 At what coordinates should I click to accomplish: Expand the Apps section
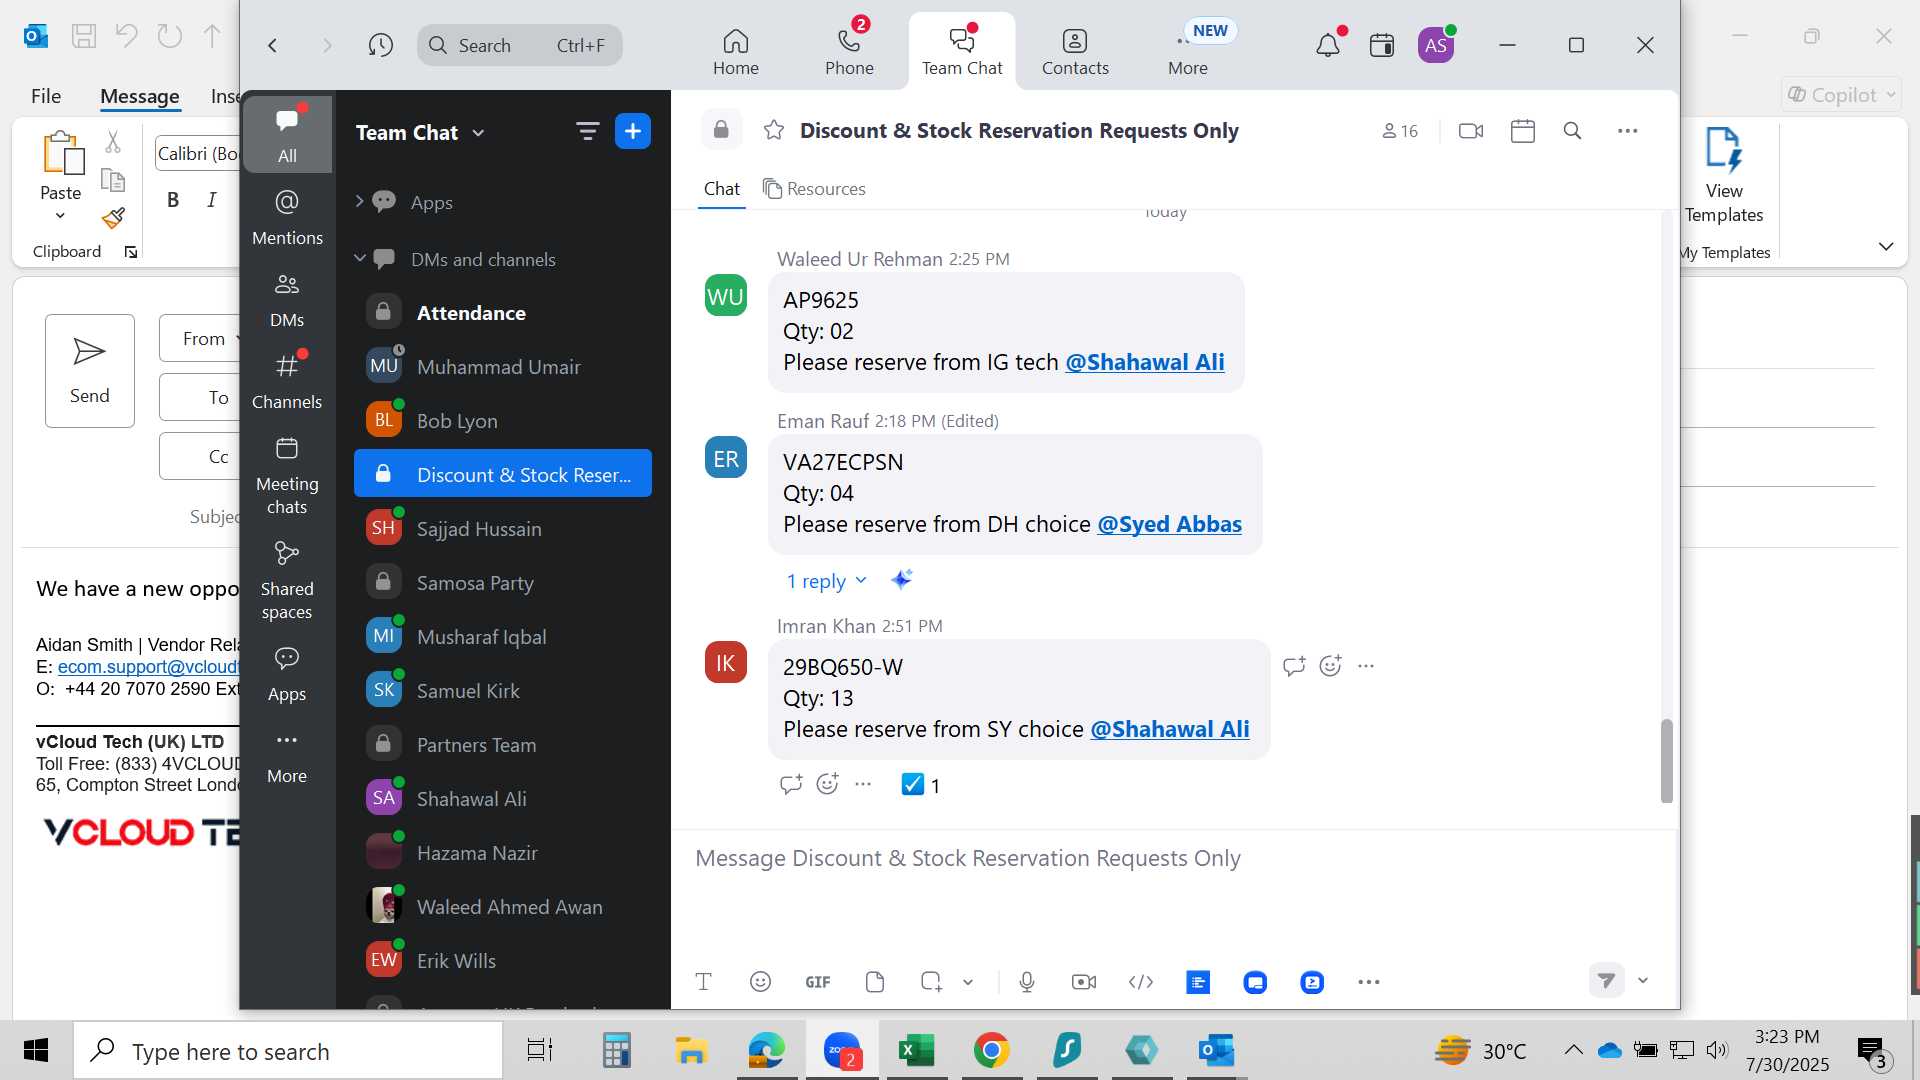tap(359, 201)
